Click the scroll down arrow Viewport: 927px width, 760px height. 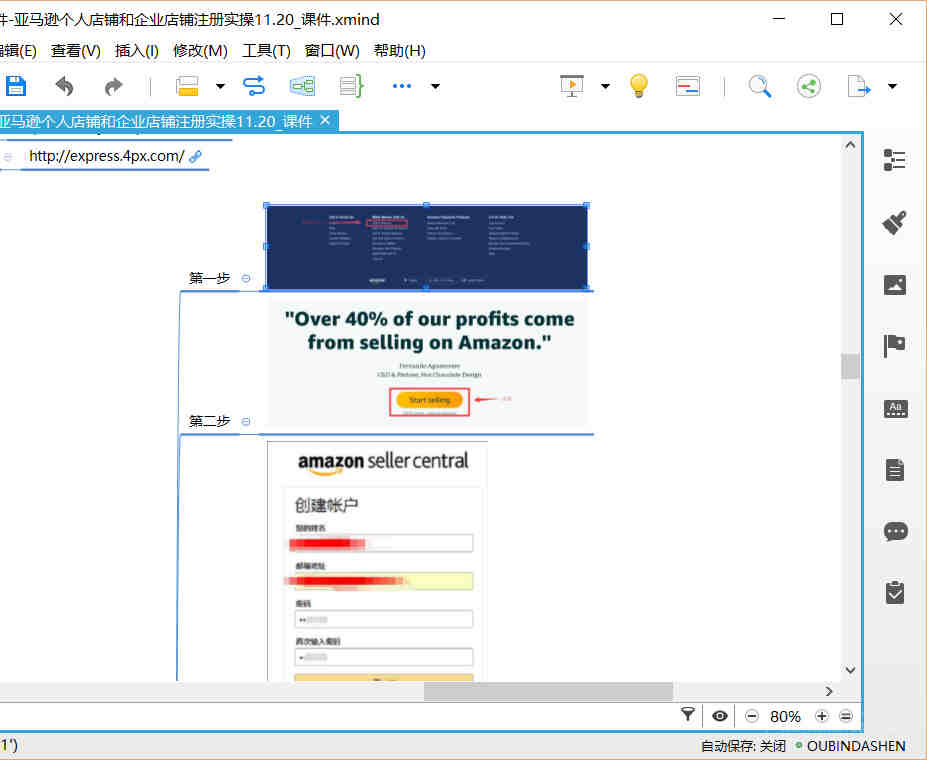tap(850, 670)
